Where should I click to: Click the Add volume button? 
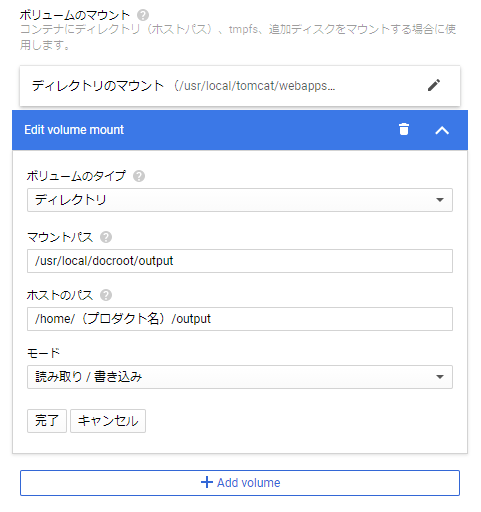240,483
